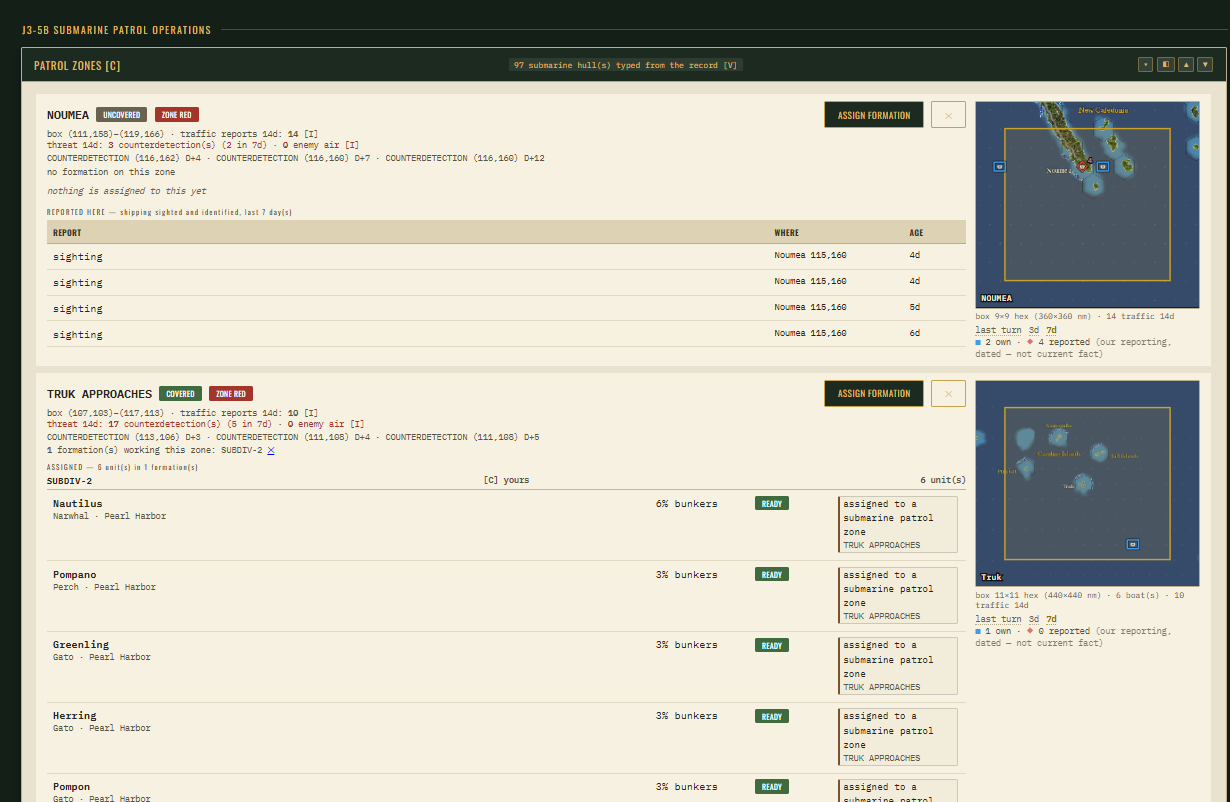1230x802 pixels.
Task: Switch Truk map to 7d range
Action: [1052, 619]
